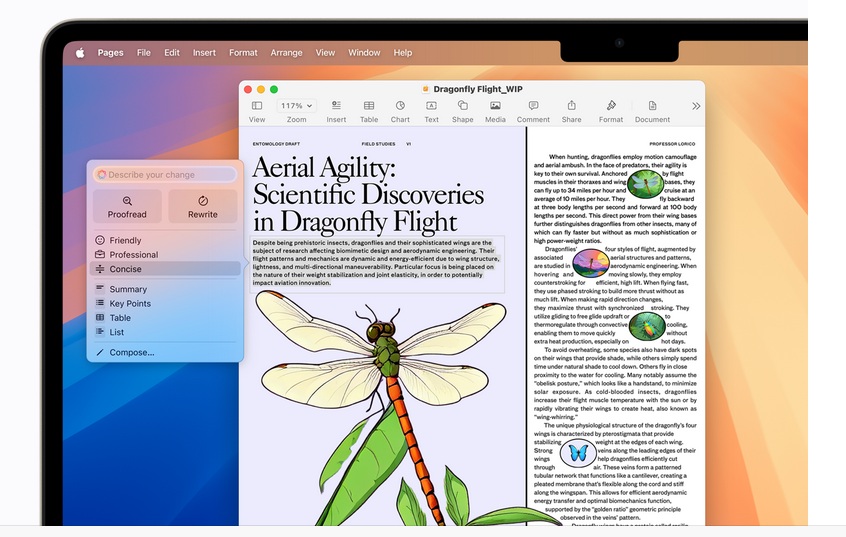
Task: Open the Apple menu
Action: pyautogui.click(x=80, y=53)
